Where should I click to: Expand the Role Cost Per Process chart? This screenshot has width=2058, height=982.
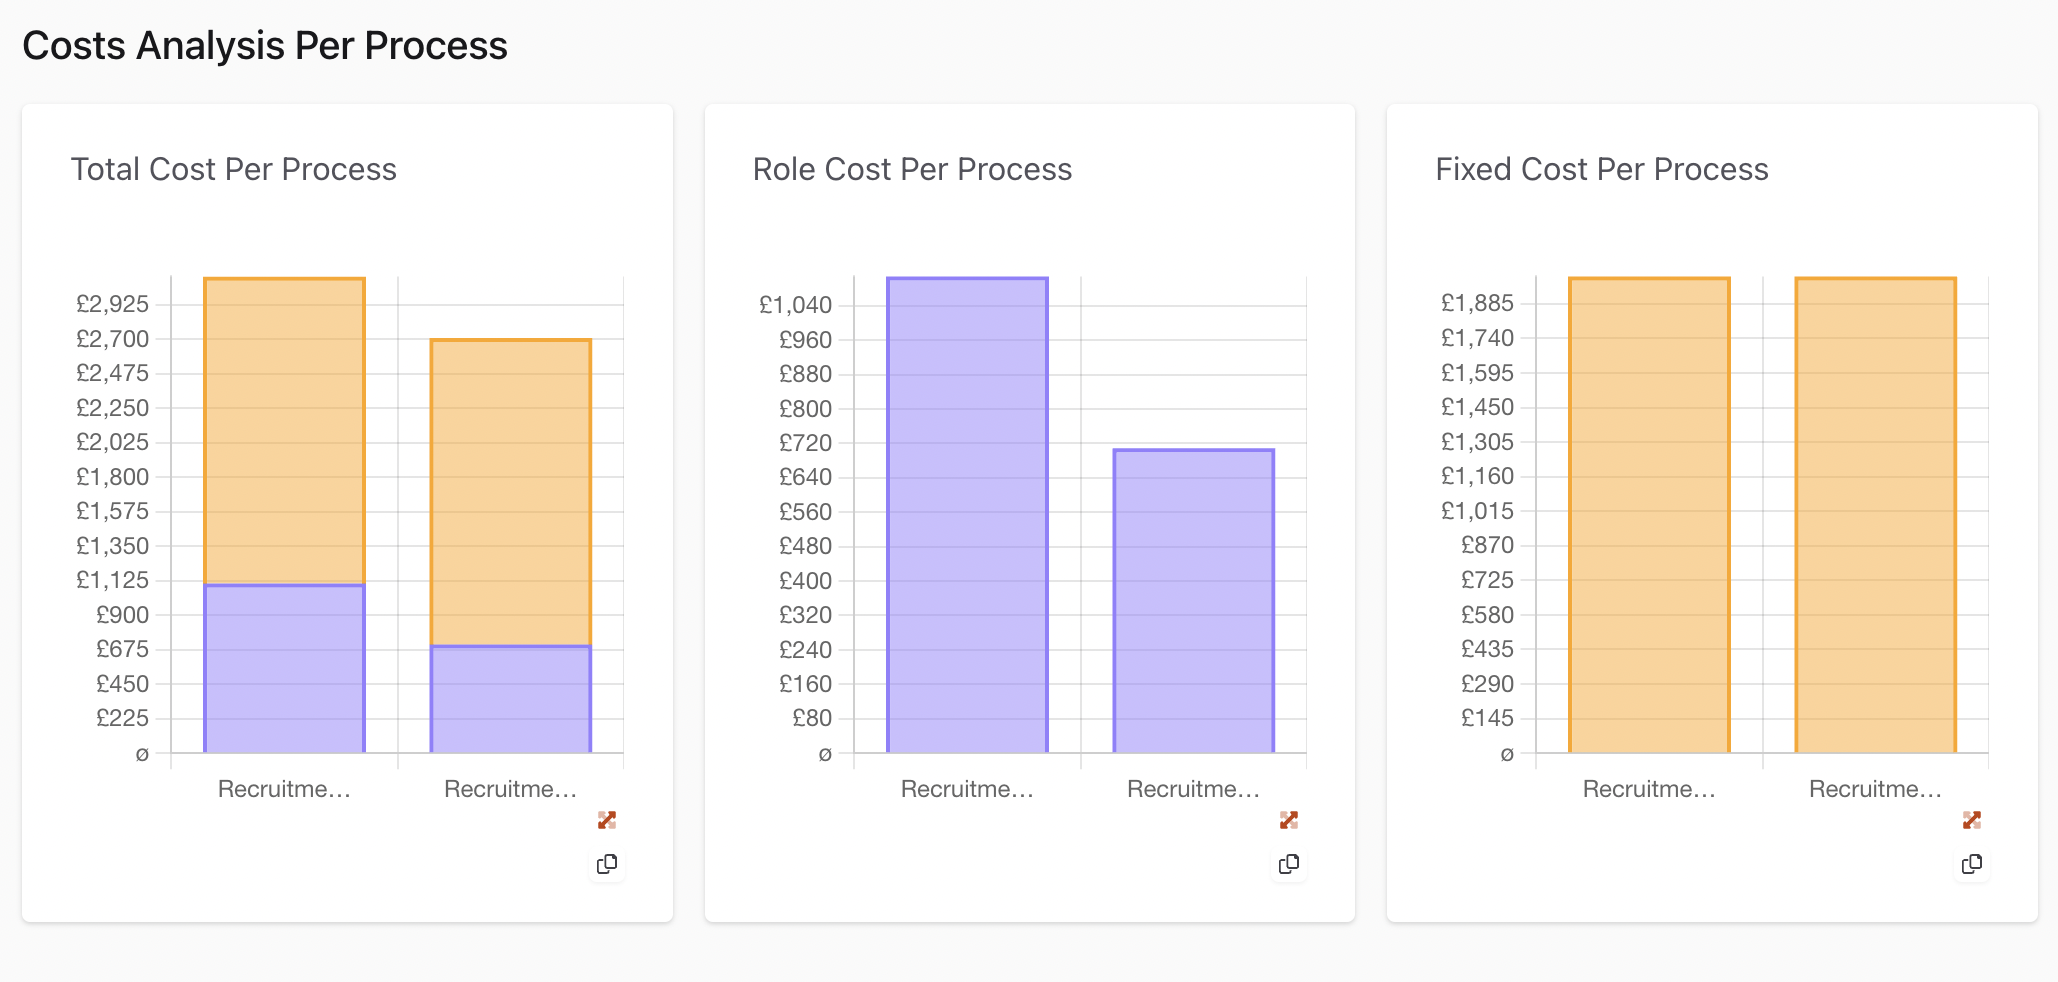click(x=1289, y=820)
